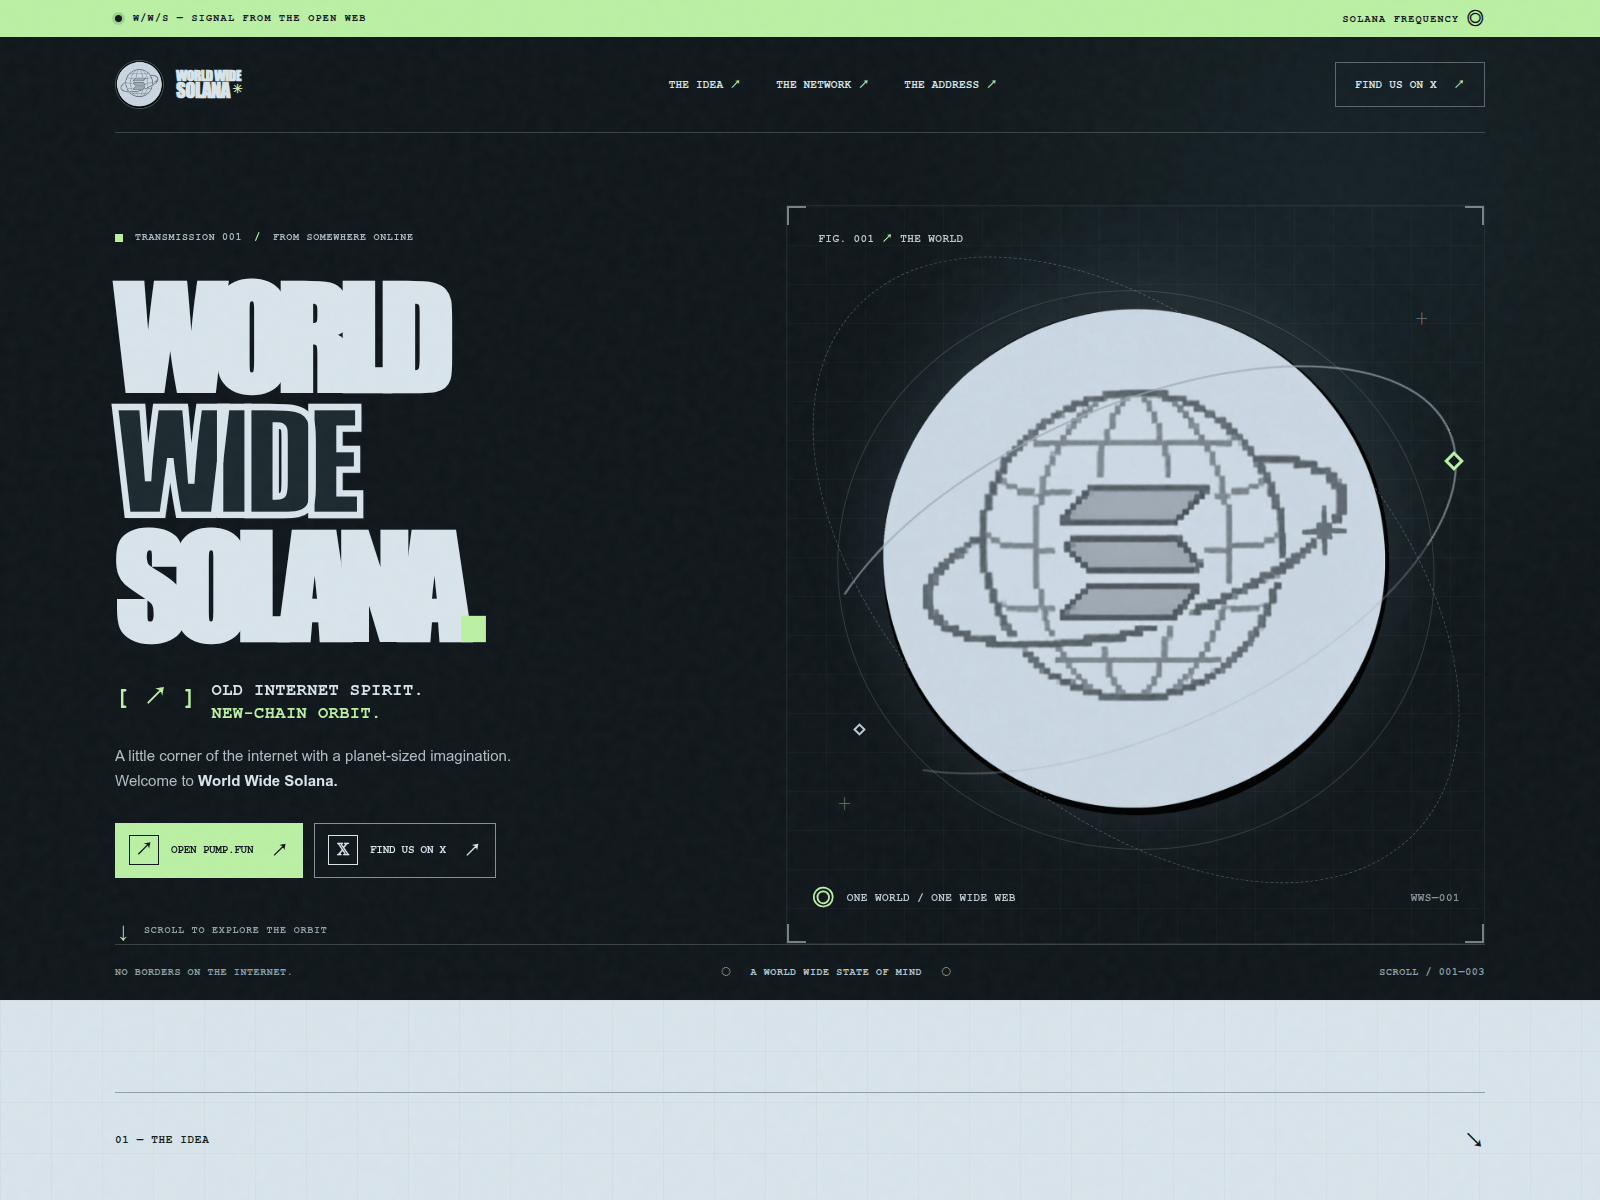This screenshot has width=1600, height=1200.
Task: Click the Solana Frequency ring icon
Action: [x=1475, y=18]
